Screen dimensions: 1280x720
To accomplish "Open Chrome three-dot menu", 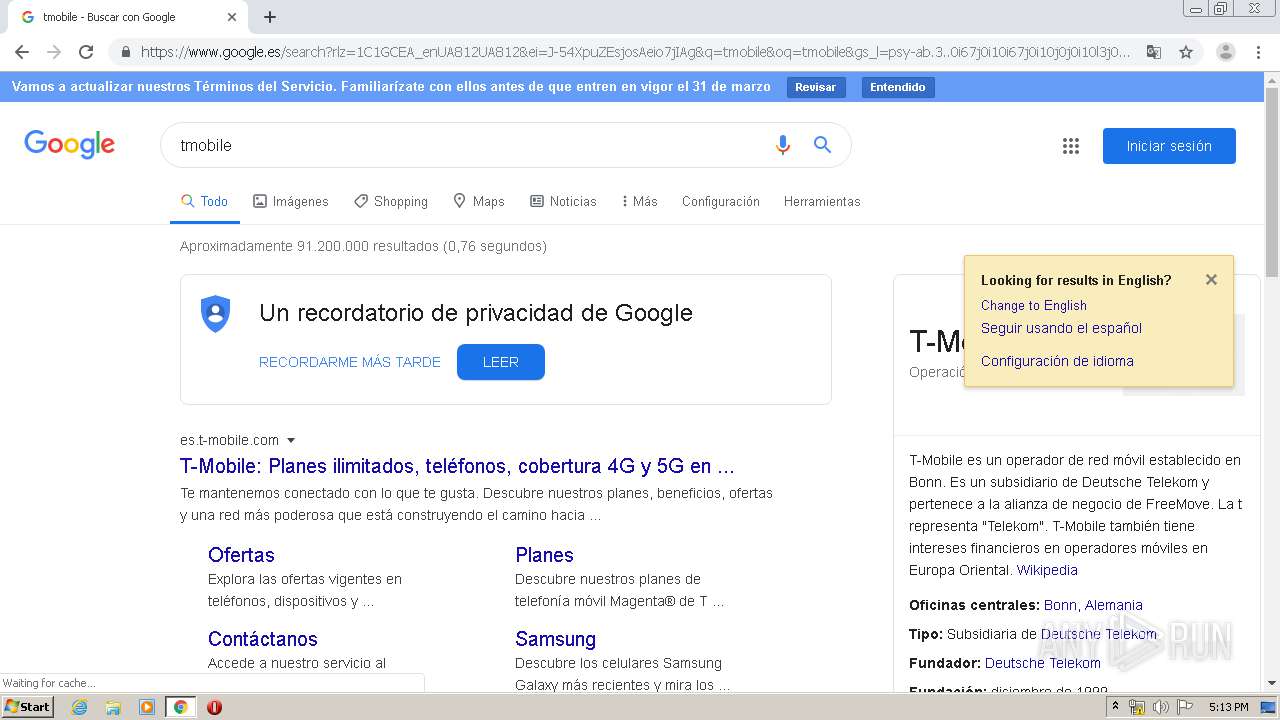I will pos(1258,52).
